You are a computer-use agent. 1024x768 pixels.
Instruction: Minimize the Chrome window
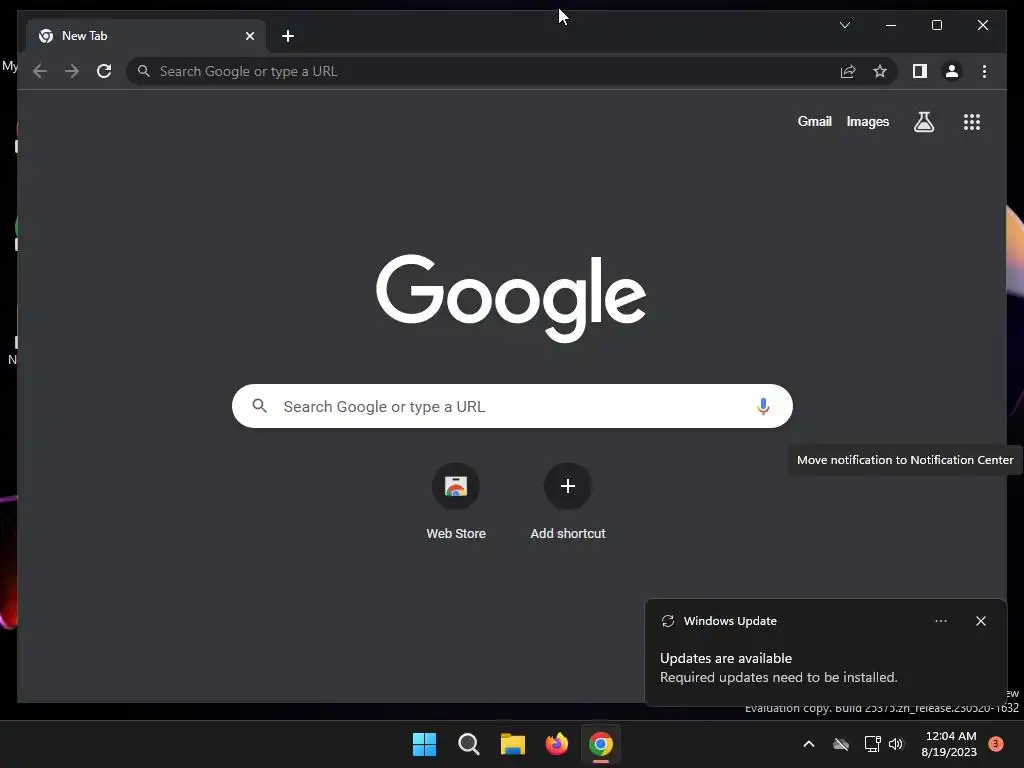tap(891, 25)
